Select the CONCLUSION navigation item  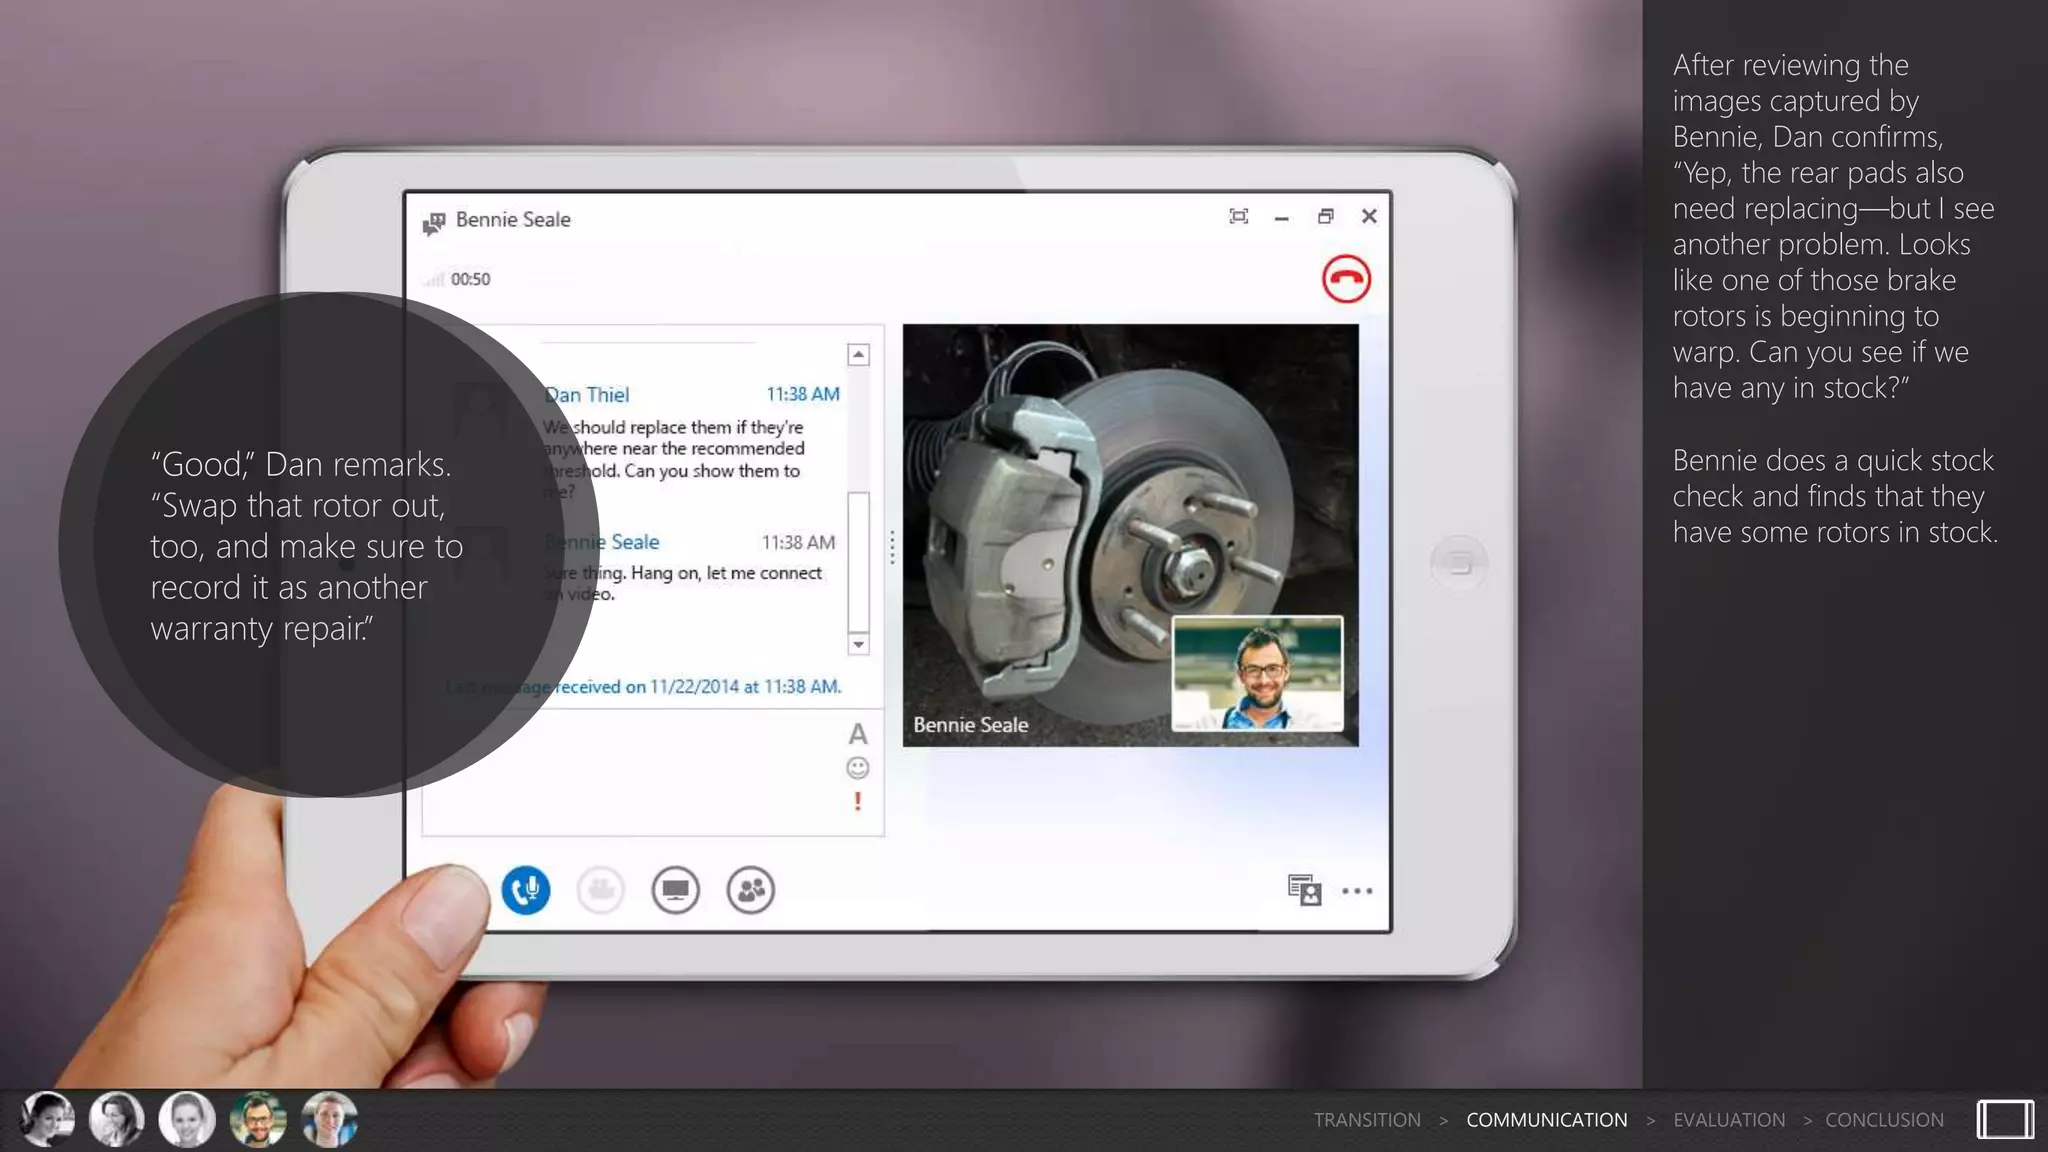1884,1120
